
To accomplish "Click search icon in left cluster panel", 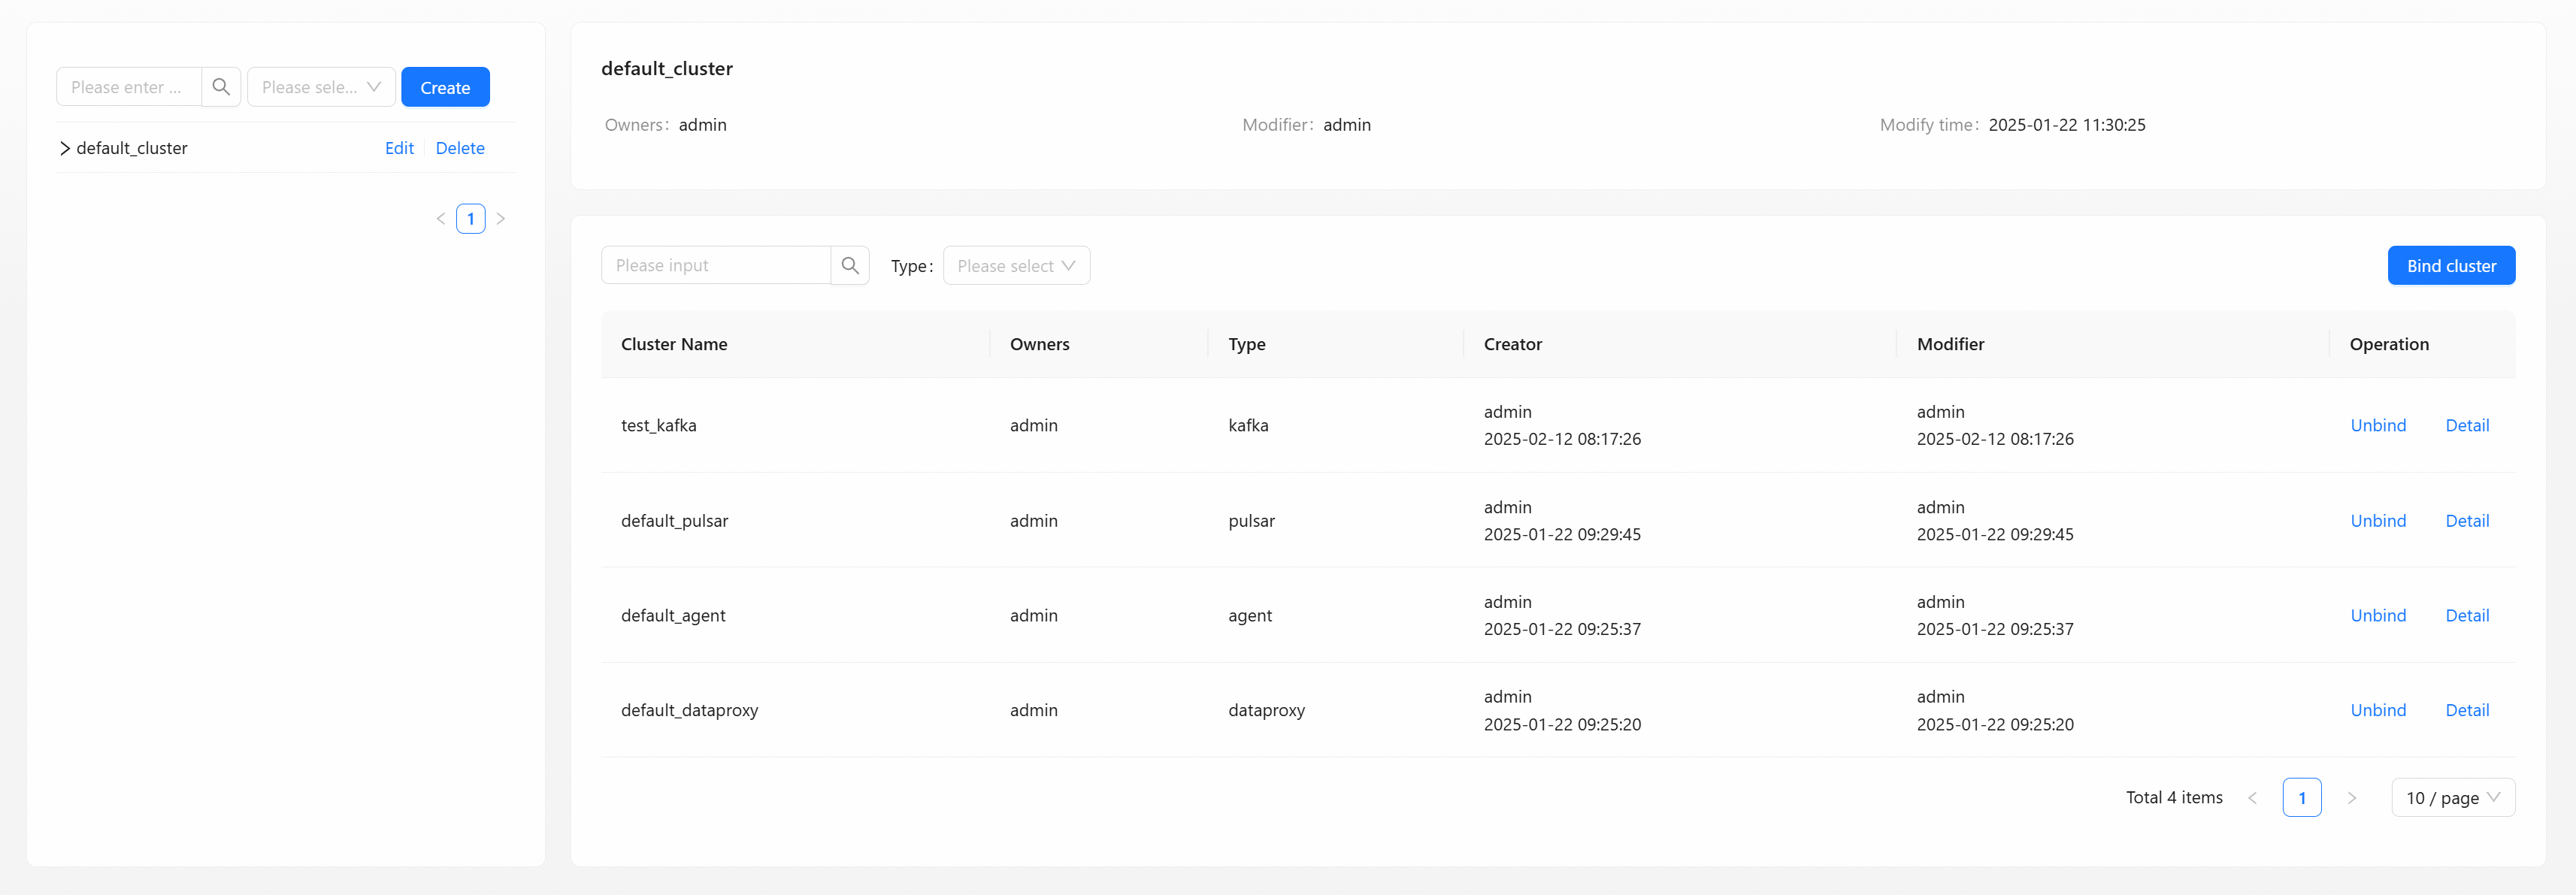I will [x=221, y=87].
